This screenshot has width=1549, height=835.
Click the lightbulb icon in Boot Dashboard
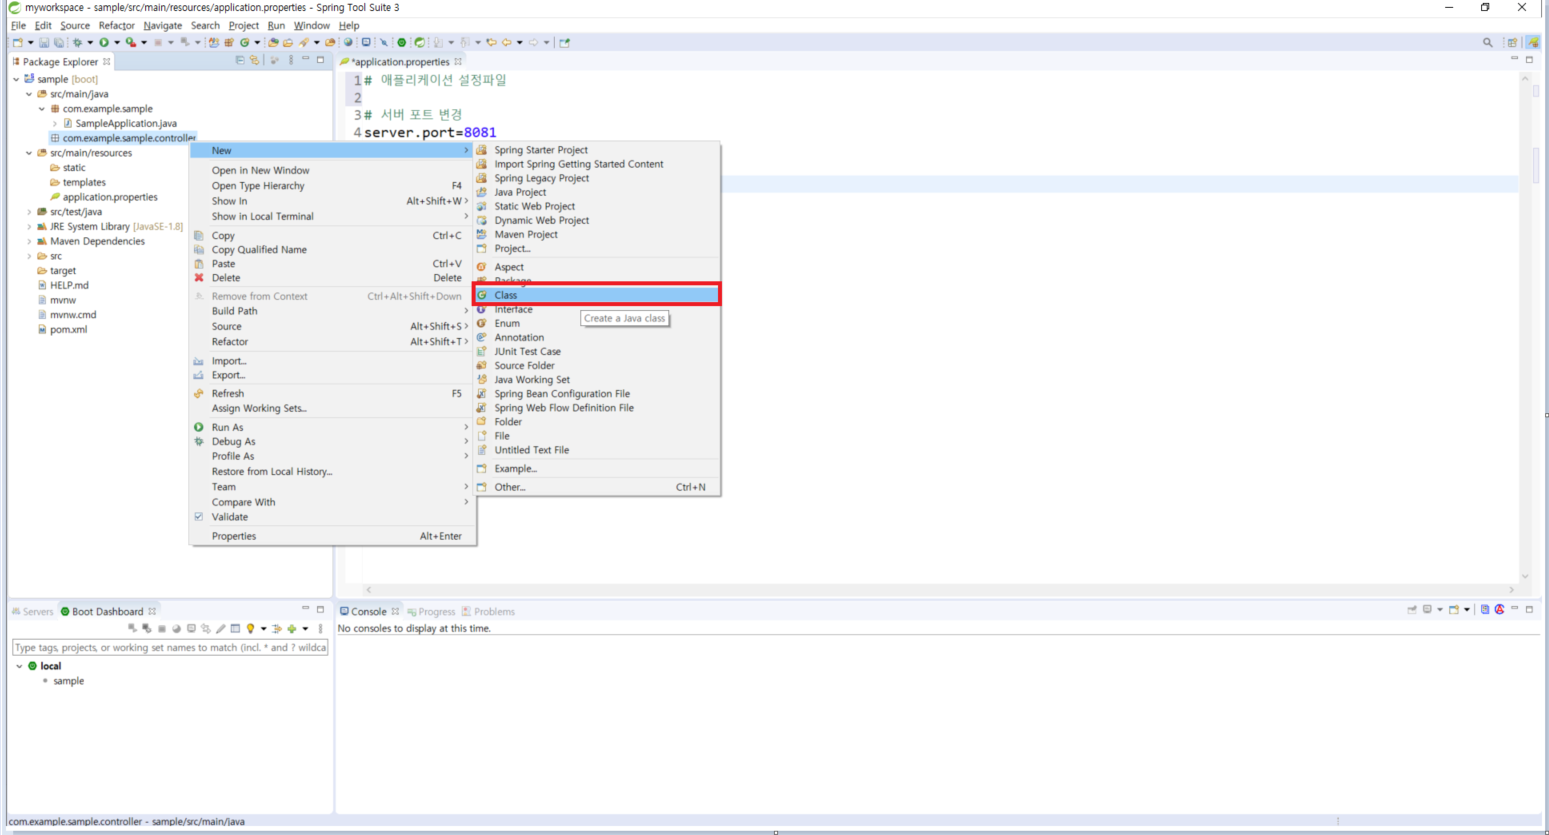(x=250, y=629)
